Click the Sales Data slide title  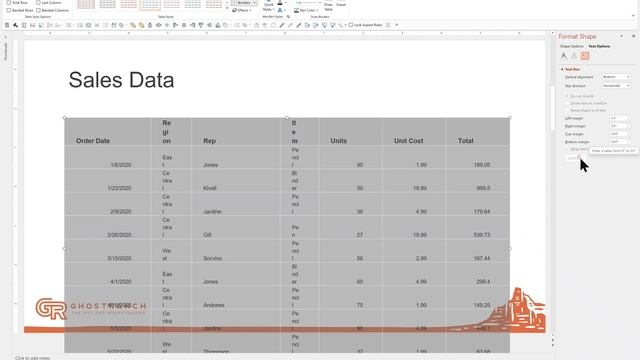click(121, 80)
